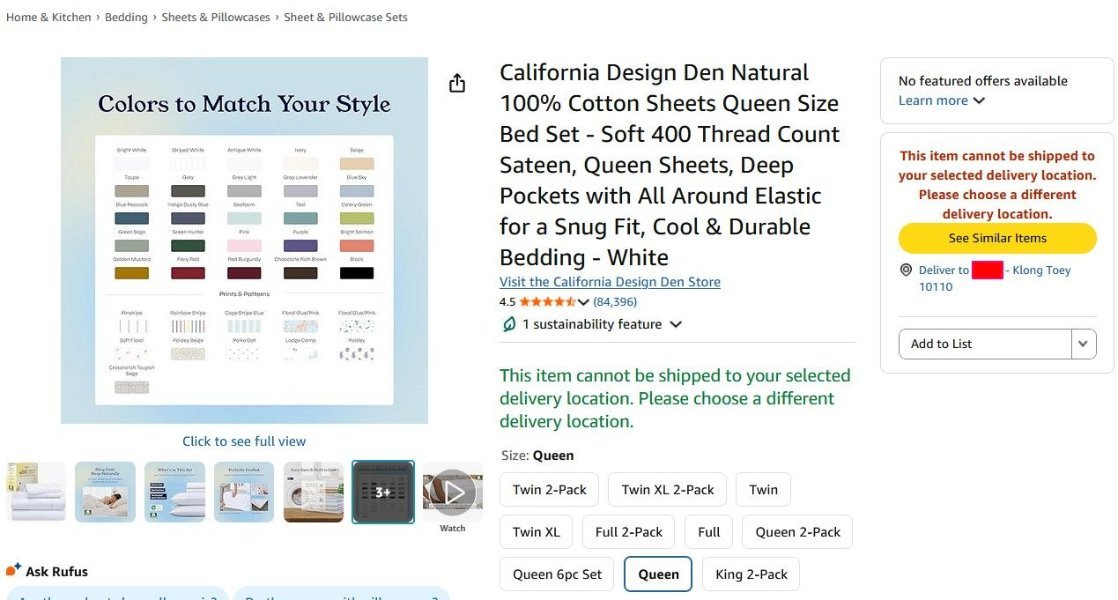Play the product video thumbnail
The width and height of the screenshot is (1118, 600).
click(x=453, y=492)
